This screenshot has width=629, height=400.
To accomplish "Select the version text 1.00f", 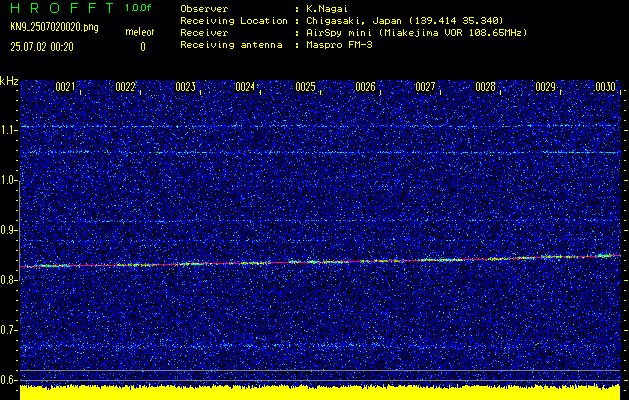I will click(138, 8).
